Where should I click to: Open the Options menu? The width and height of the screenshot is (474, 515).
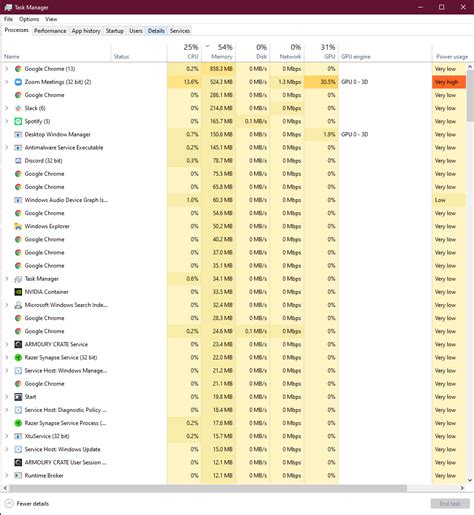pos(29,19)
